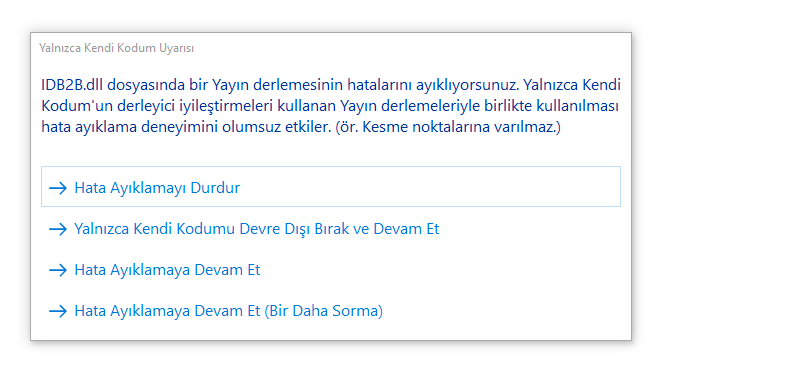Click the words hata ayıklama deneyimini in the message
795x372 pixels.
tap(129, 127)
